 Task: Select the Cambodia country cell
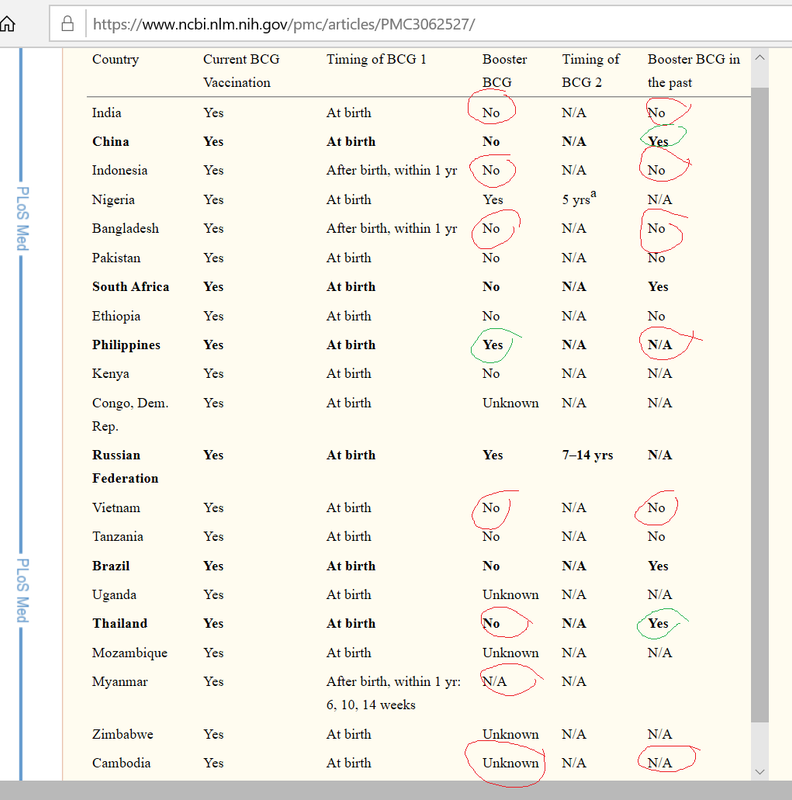[x=121, y=763]
